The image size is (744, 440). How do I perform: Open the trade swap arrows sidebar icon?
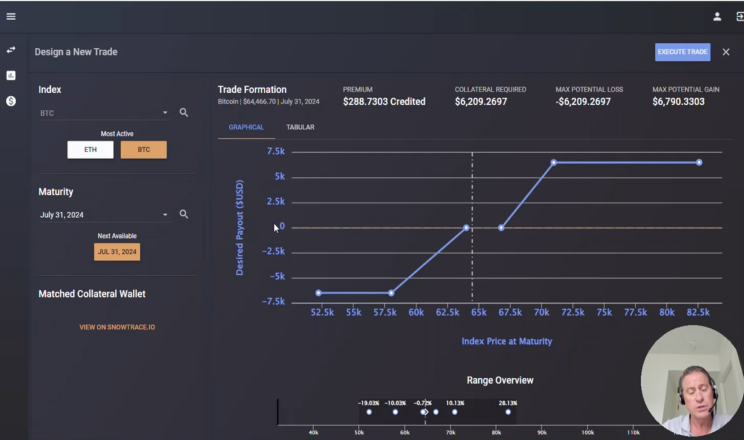(x=11, y=50)
